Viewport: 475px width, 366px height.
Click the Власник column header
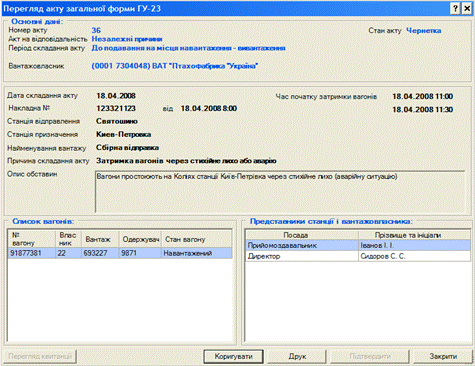pos(68,239)
